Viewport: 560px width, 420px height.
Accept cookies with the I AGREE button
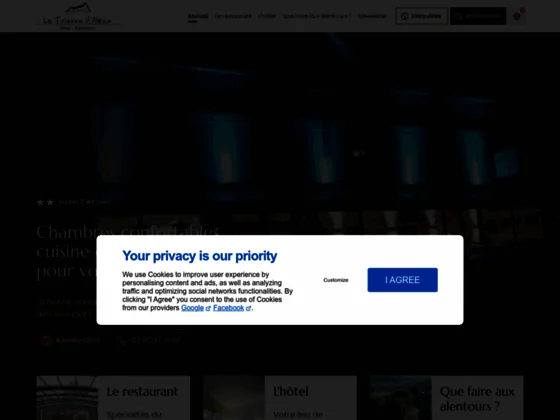pos(402,280)
